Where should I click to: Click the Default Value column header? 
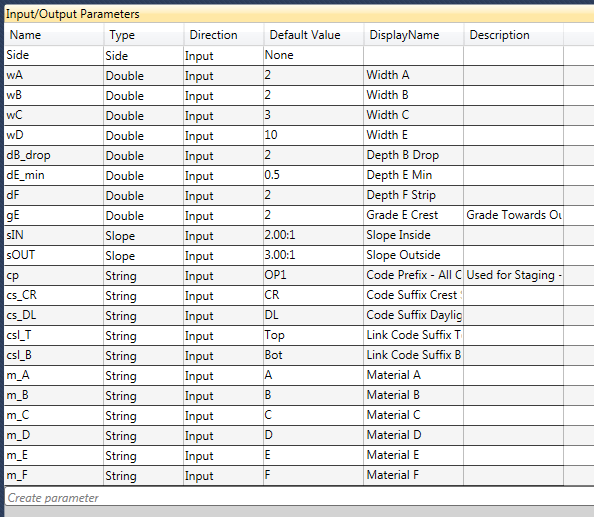coord(314,35)
